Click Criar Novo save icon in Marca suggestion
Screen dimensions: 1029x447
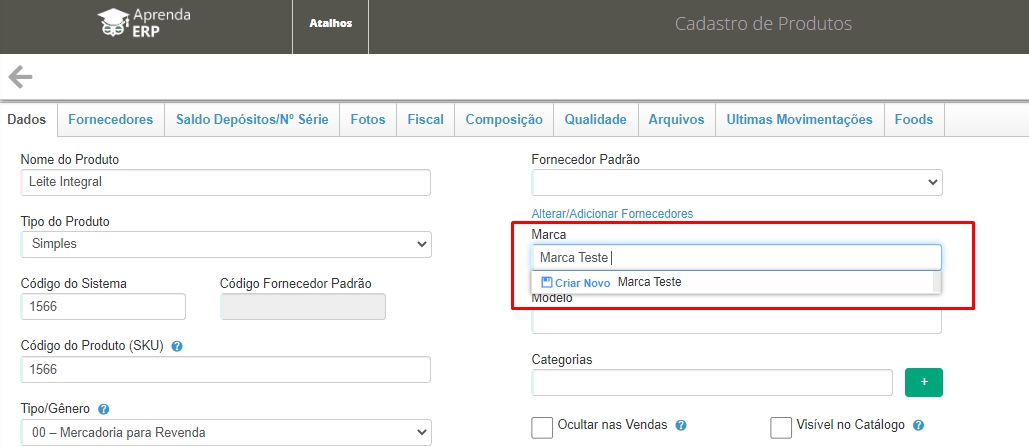[547, 283]
